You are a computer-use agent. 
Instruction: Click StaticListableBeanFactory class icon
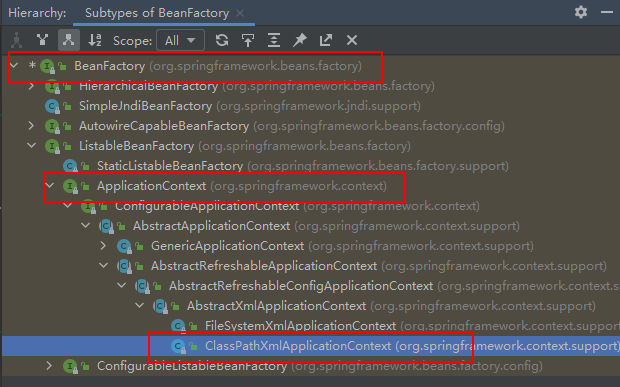pos(70,166)
